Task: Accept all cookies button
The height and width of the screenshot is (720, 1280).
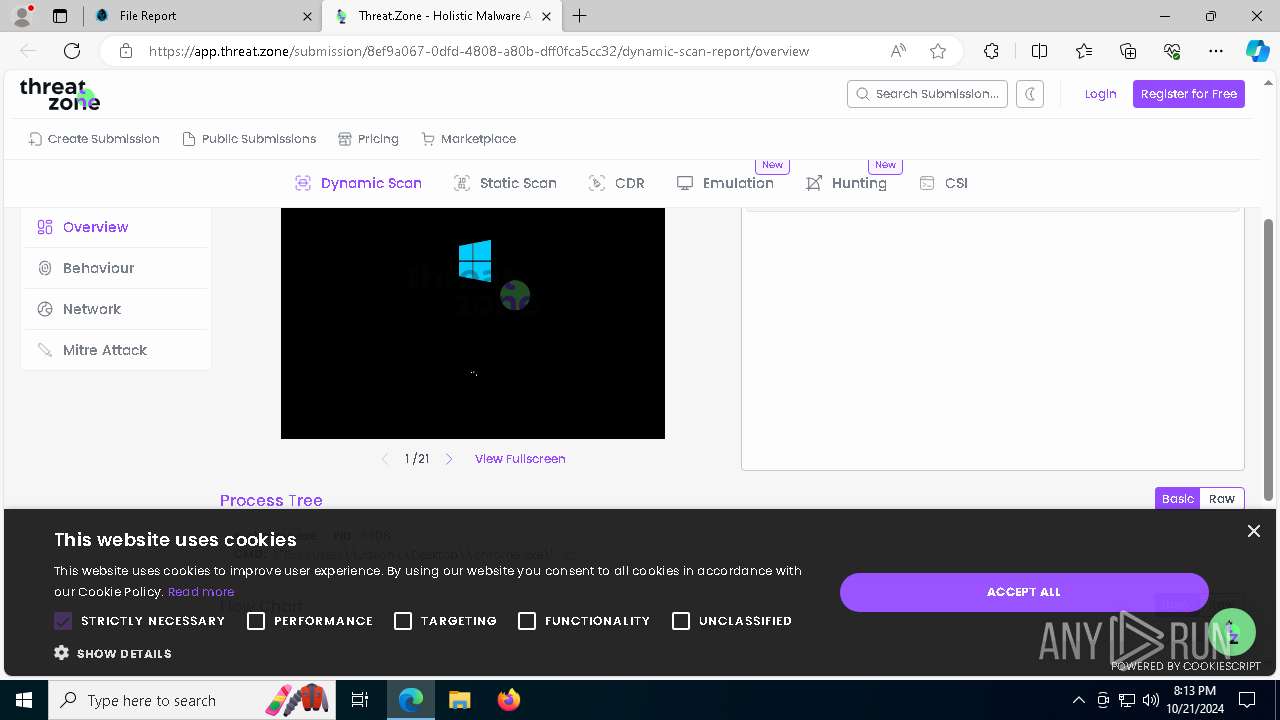Action: (1024, 592)
